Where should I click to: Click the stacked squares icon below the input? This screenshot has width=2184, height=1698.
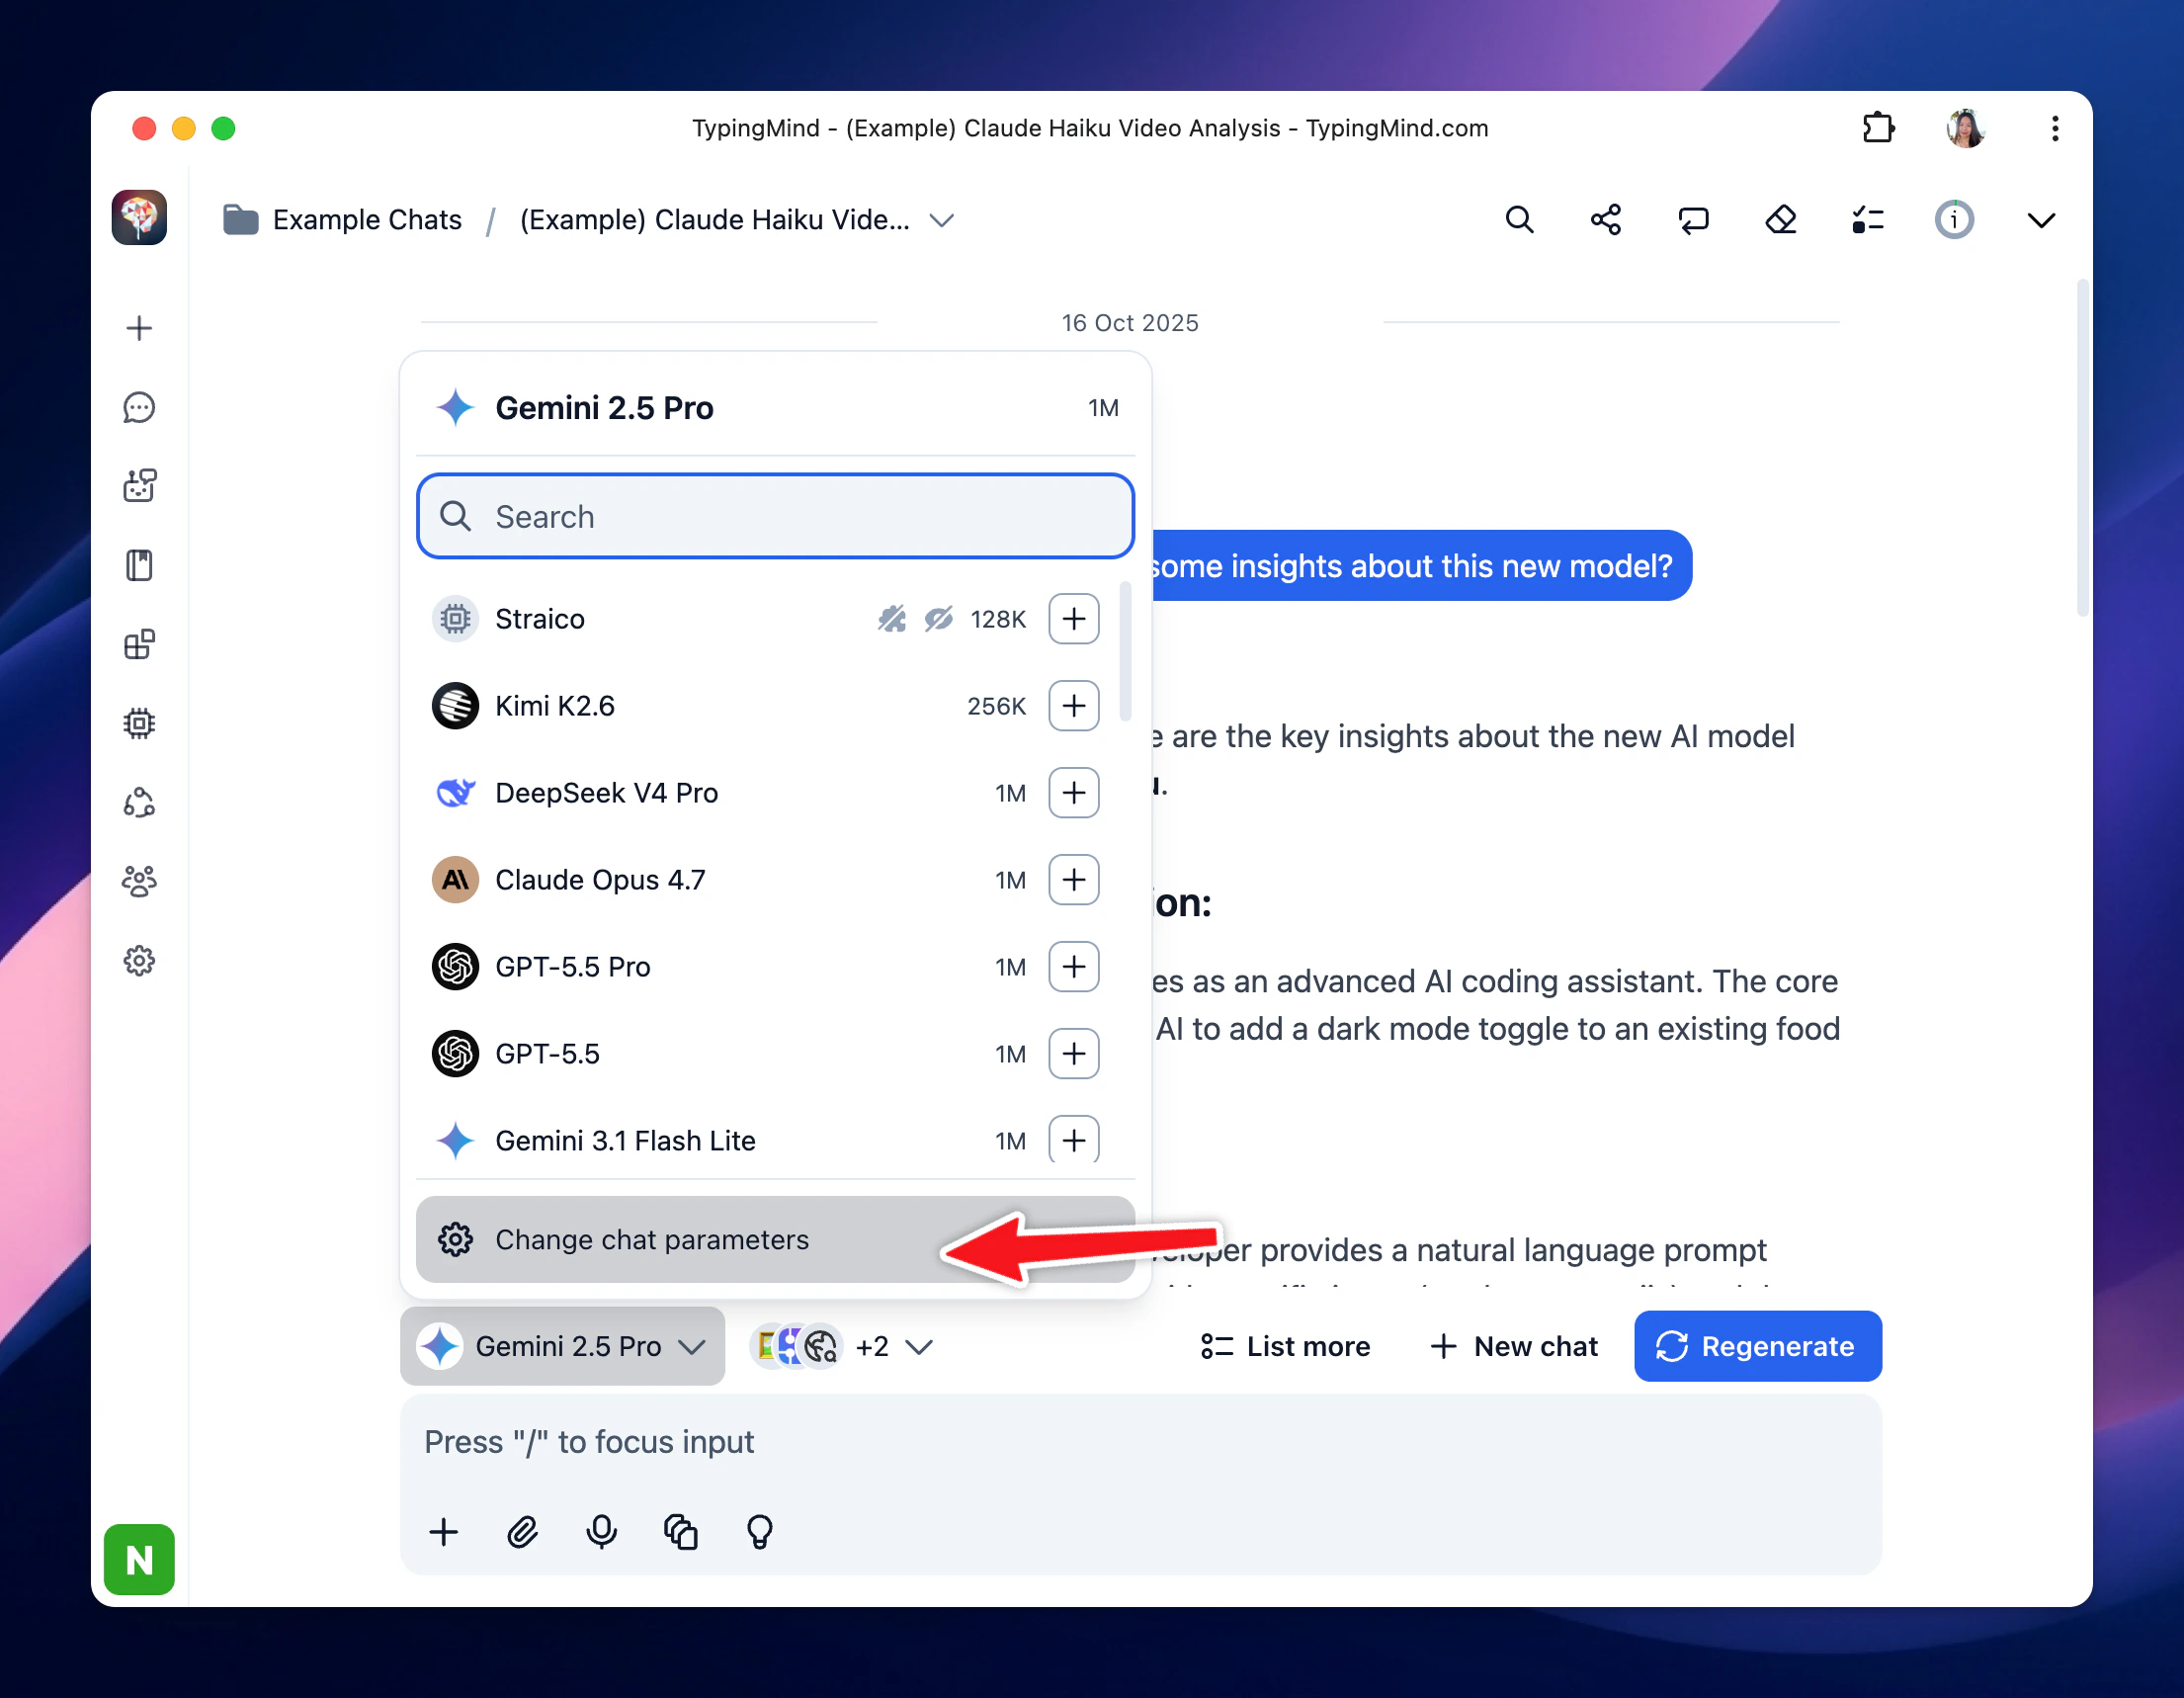(x=680, y=1531)
